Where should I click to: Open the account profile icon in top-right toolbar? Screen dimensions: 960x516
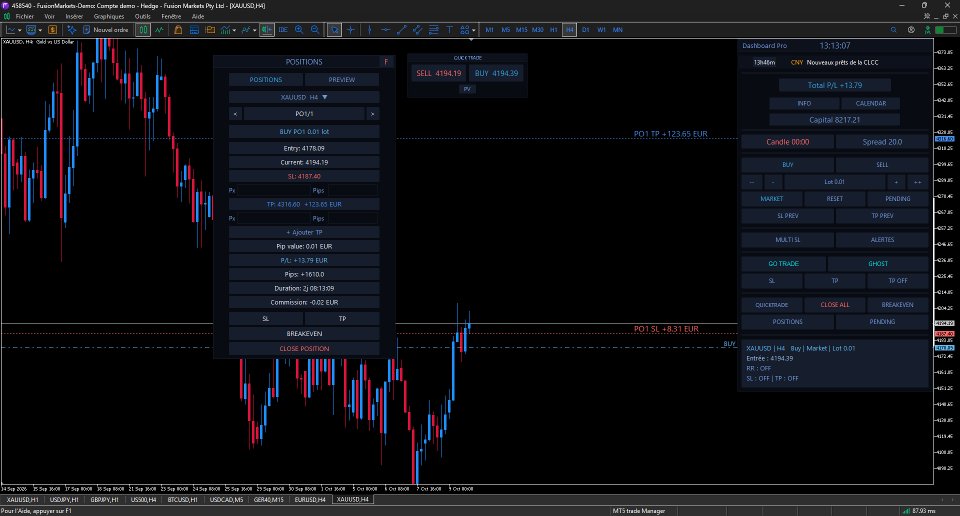[x=911, y=29]
